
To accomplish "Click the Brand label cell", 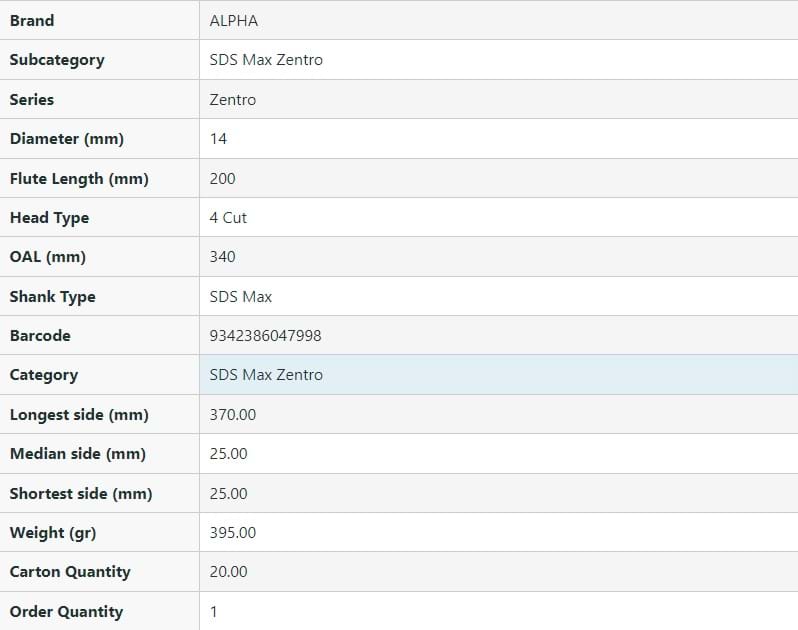I will coord(32,20).
